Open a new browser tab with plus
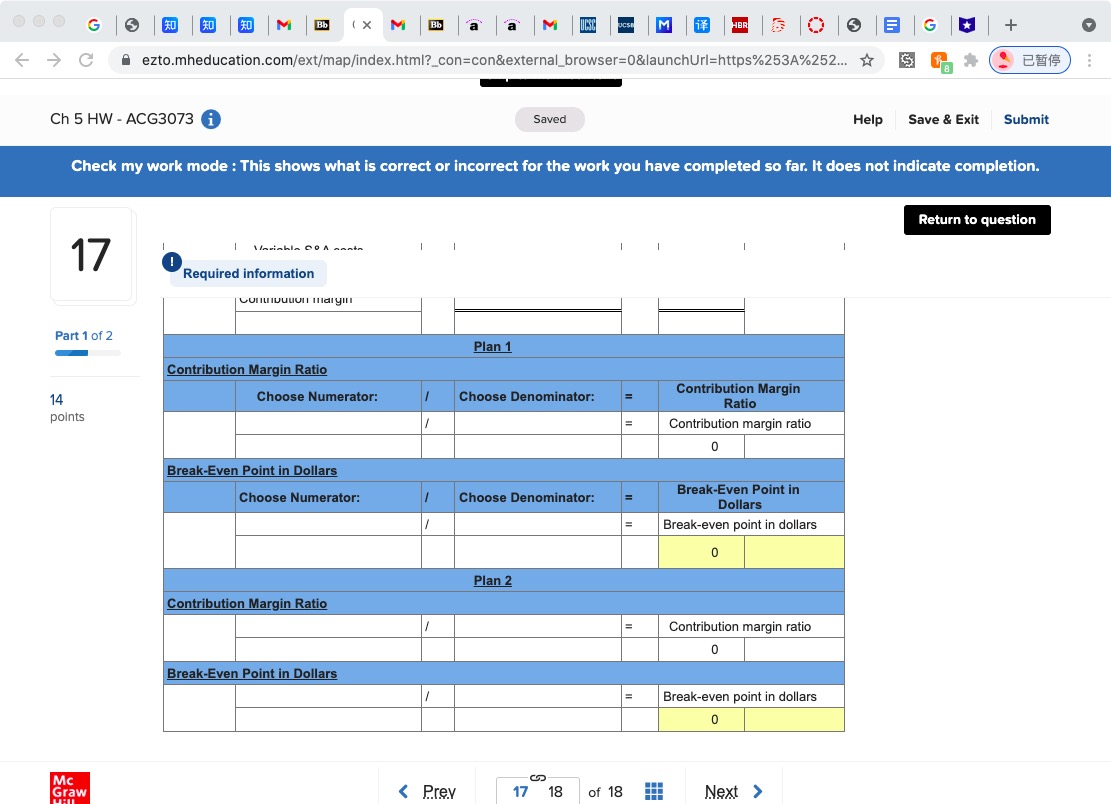The image size is (1111, 804). 1011,26
